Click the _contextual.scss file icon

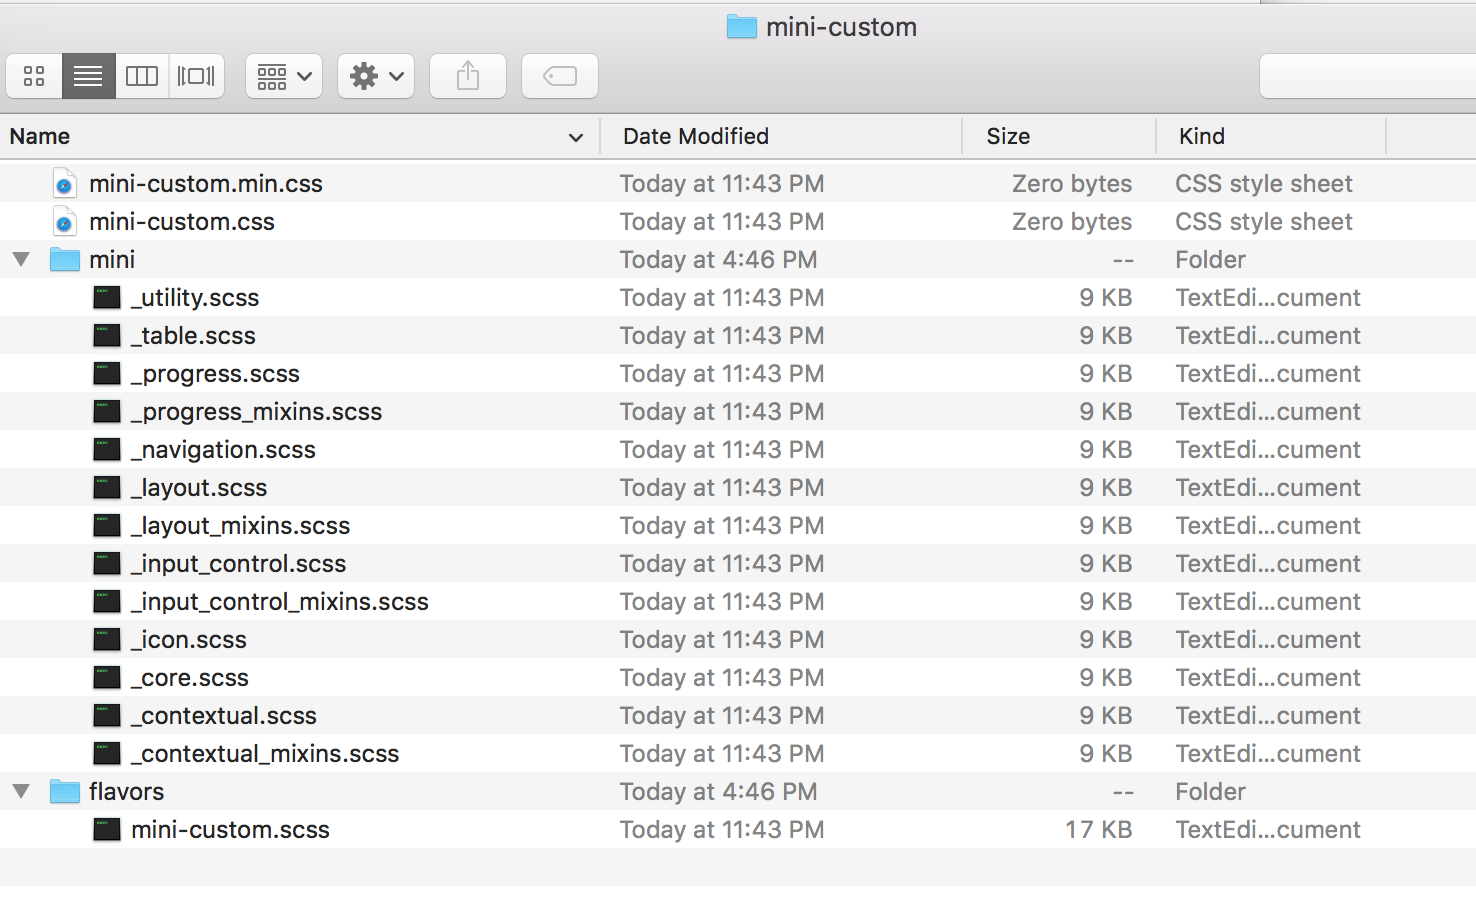pyautogui.click(x=107, y=716)
